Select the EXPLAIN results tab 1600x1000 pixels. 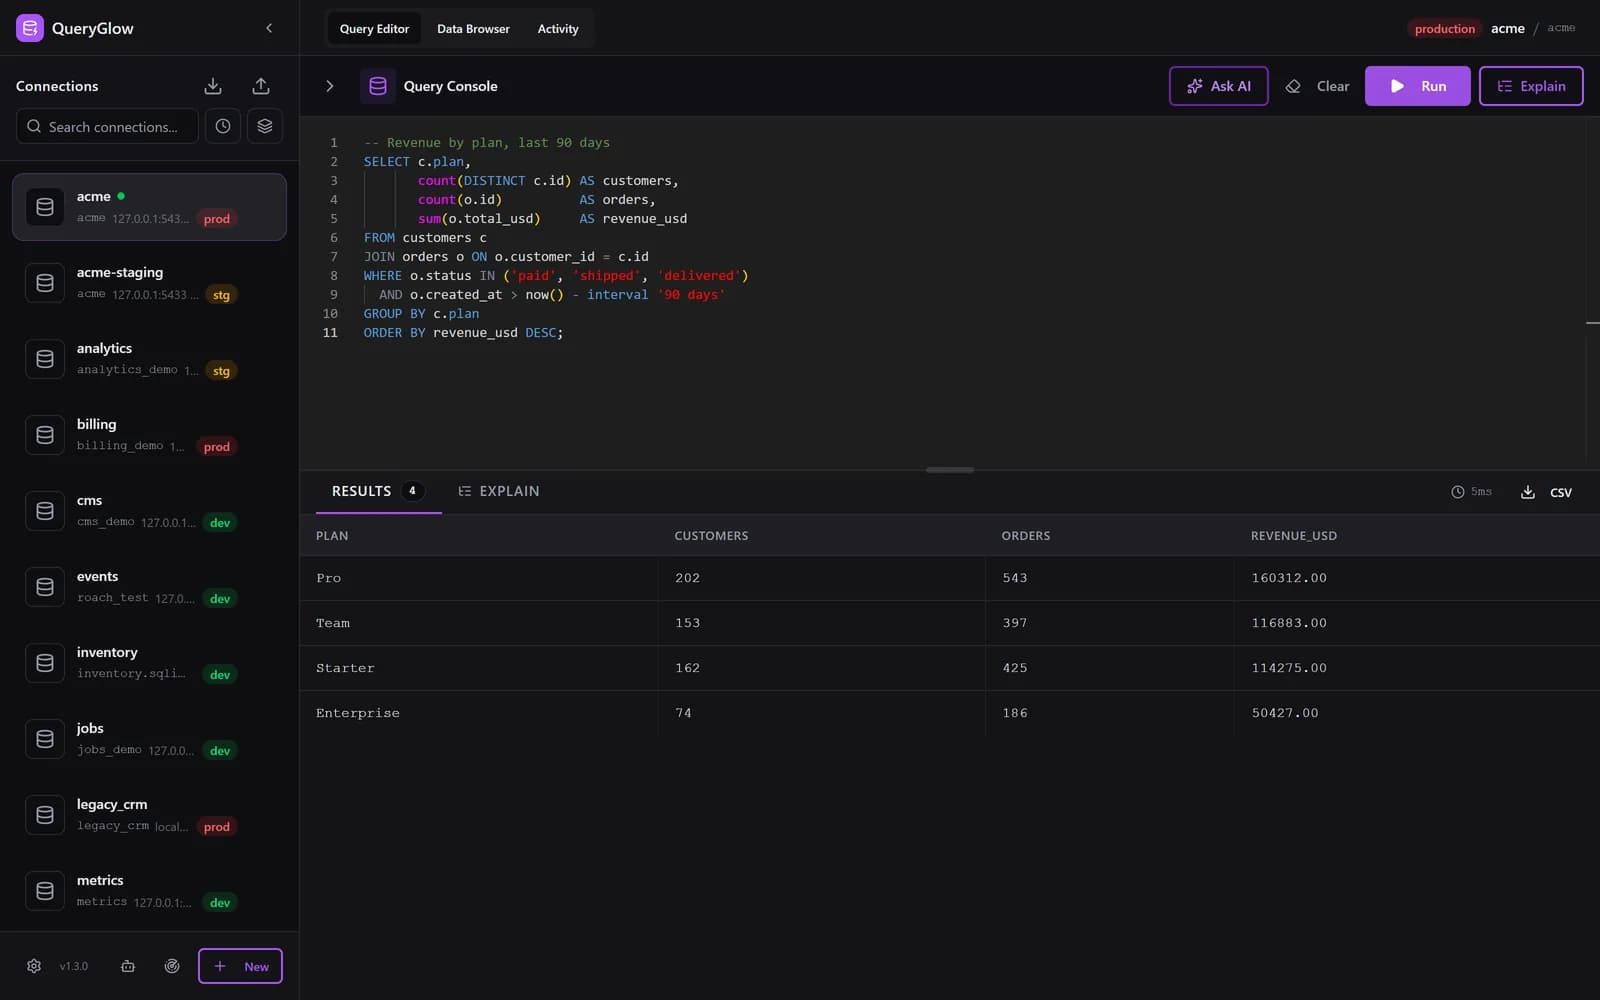coord(498,491)
